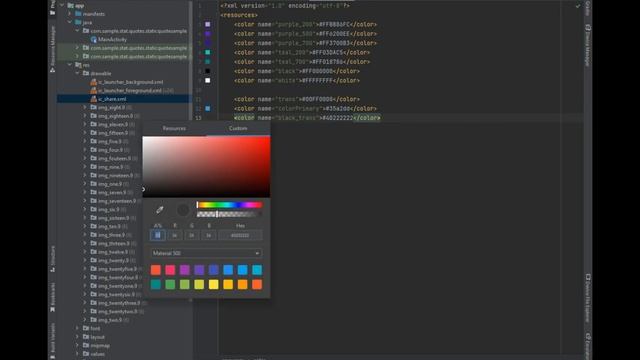Focus the R value input field
Image resolution: width=640 pixels, height=360 pixels.
(x=175, y=235)
